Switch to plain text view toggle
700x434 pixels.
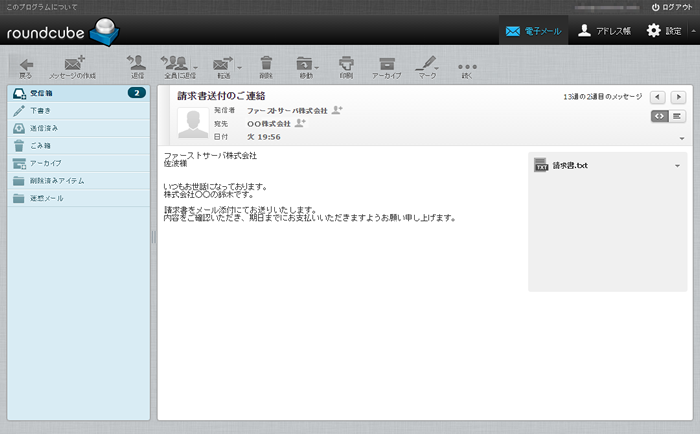tap(678, 116)
